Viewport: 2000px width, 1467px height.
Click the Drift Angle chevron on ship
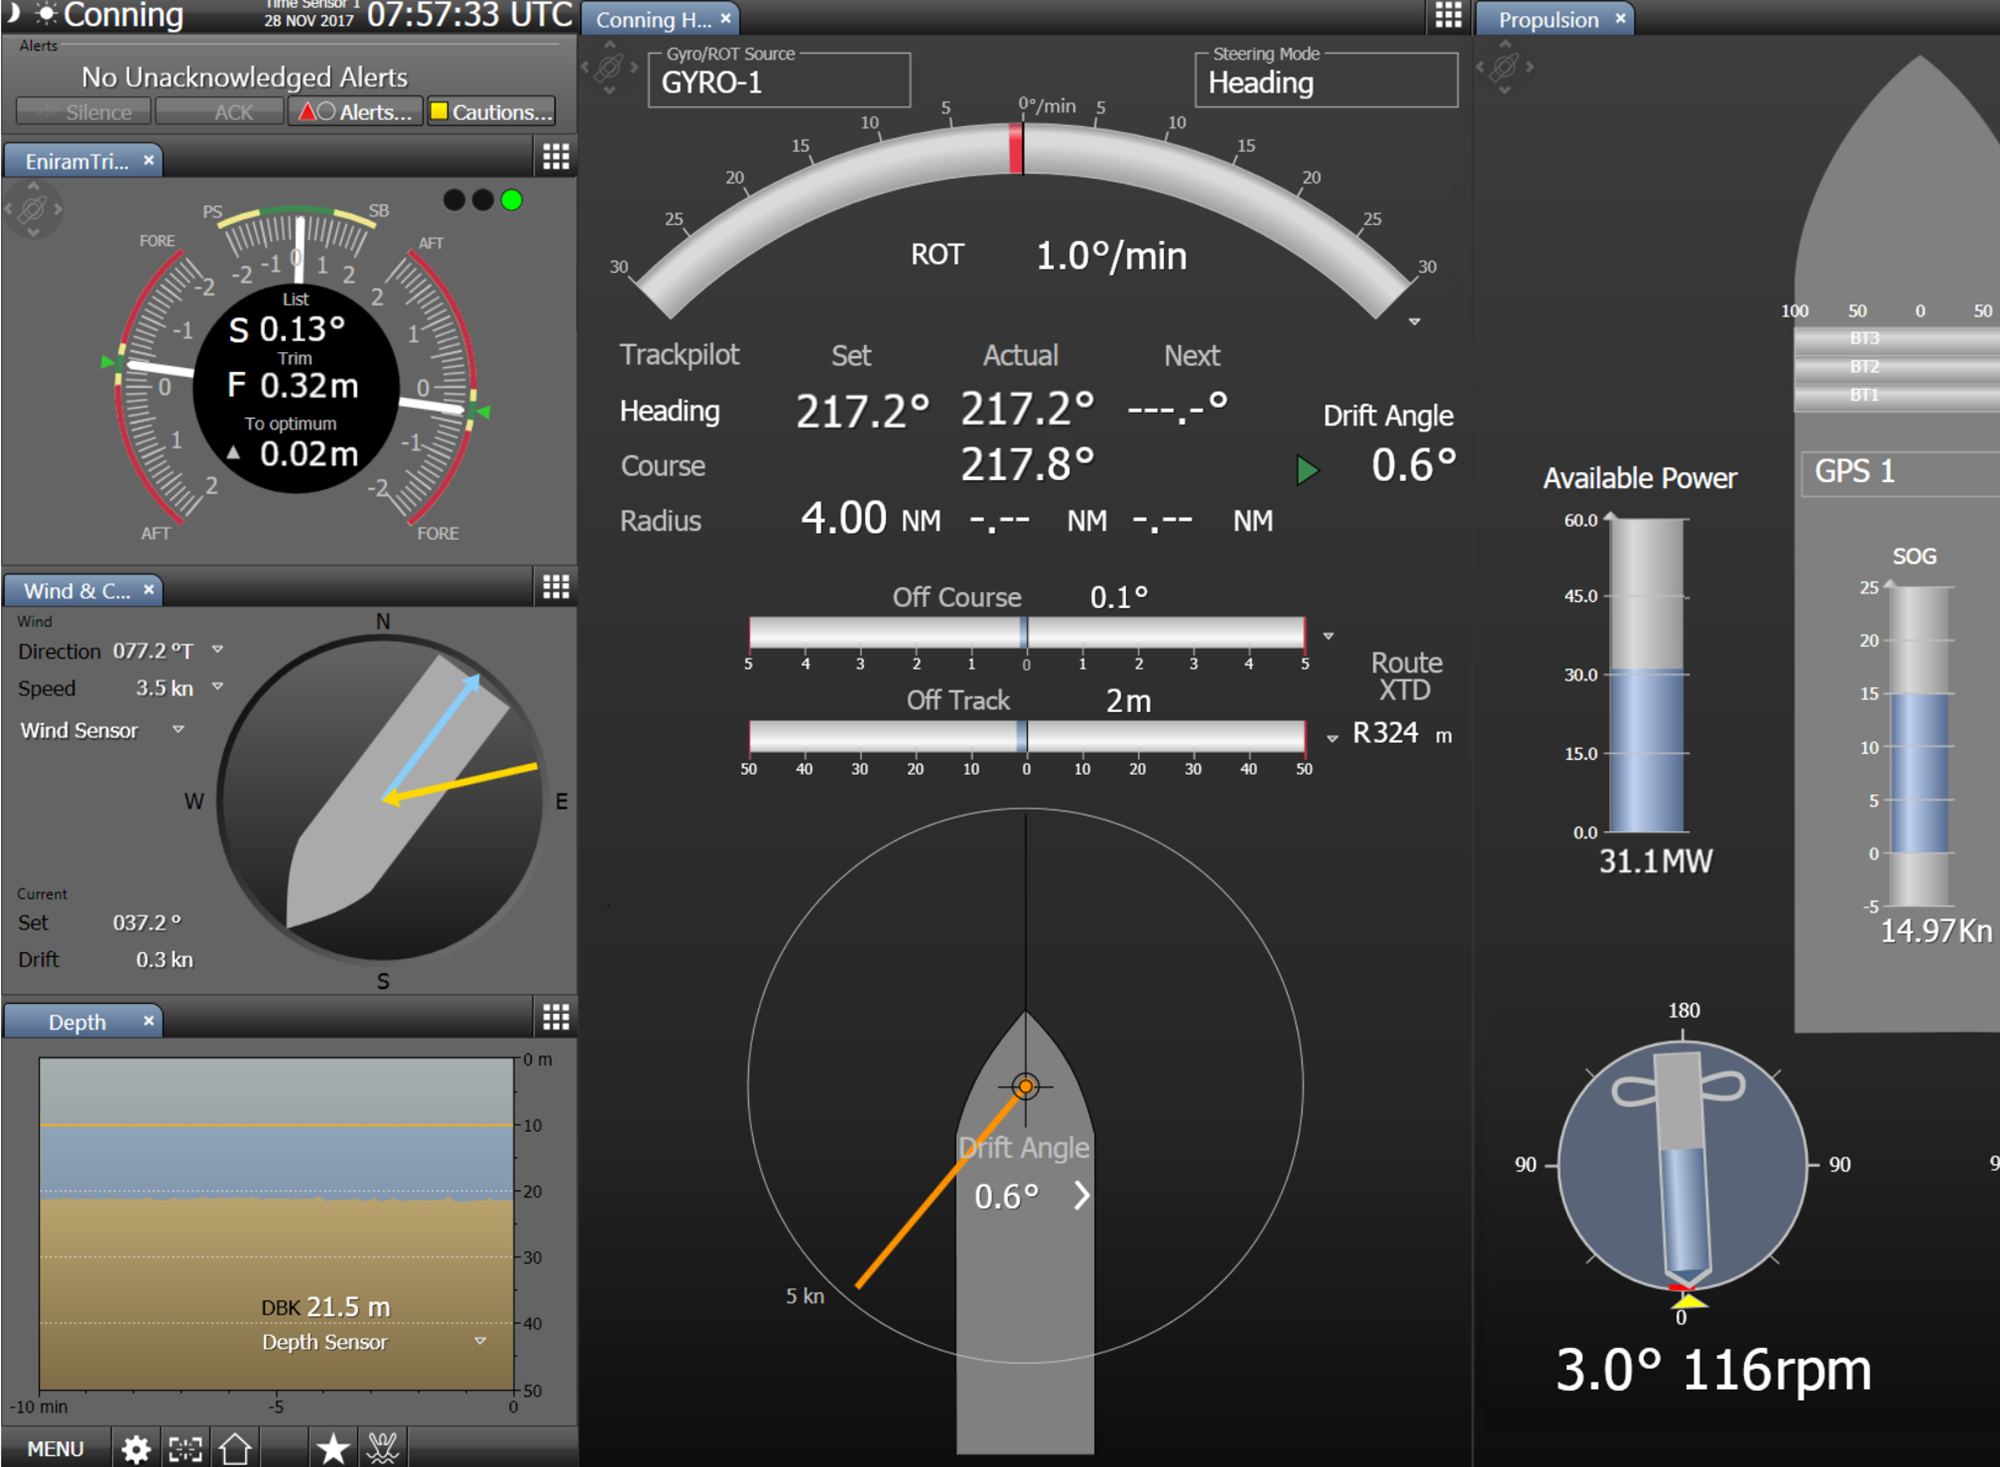point(1081,1195)
